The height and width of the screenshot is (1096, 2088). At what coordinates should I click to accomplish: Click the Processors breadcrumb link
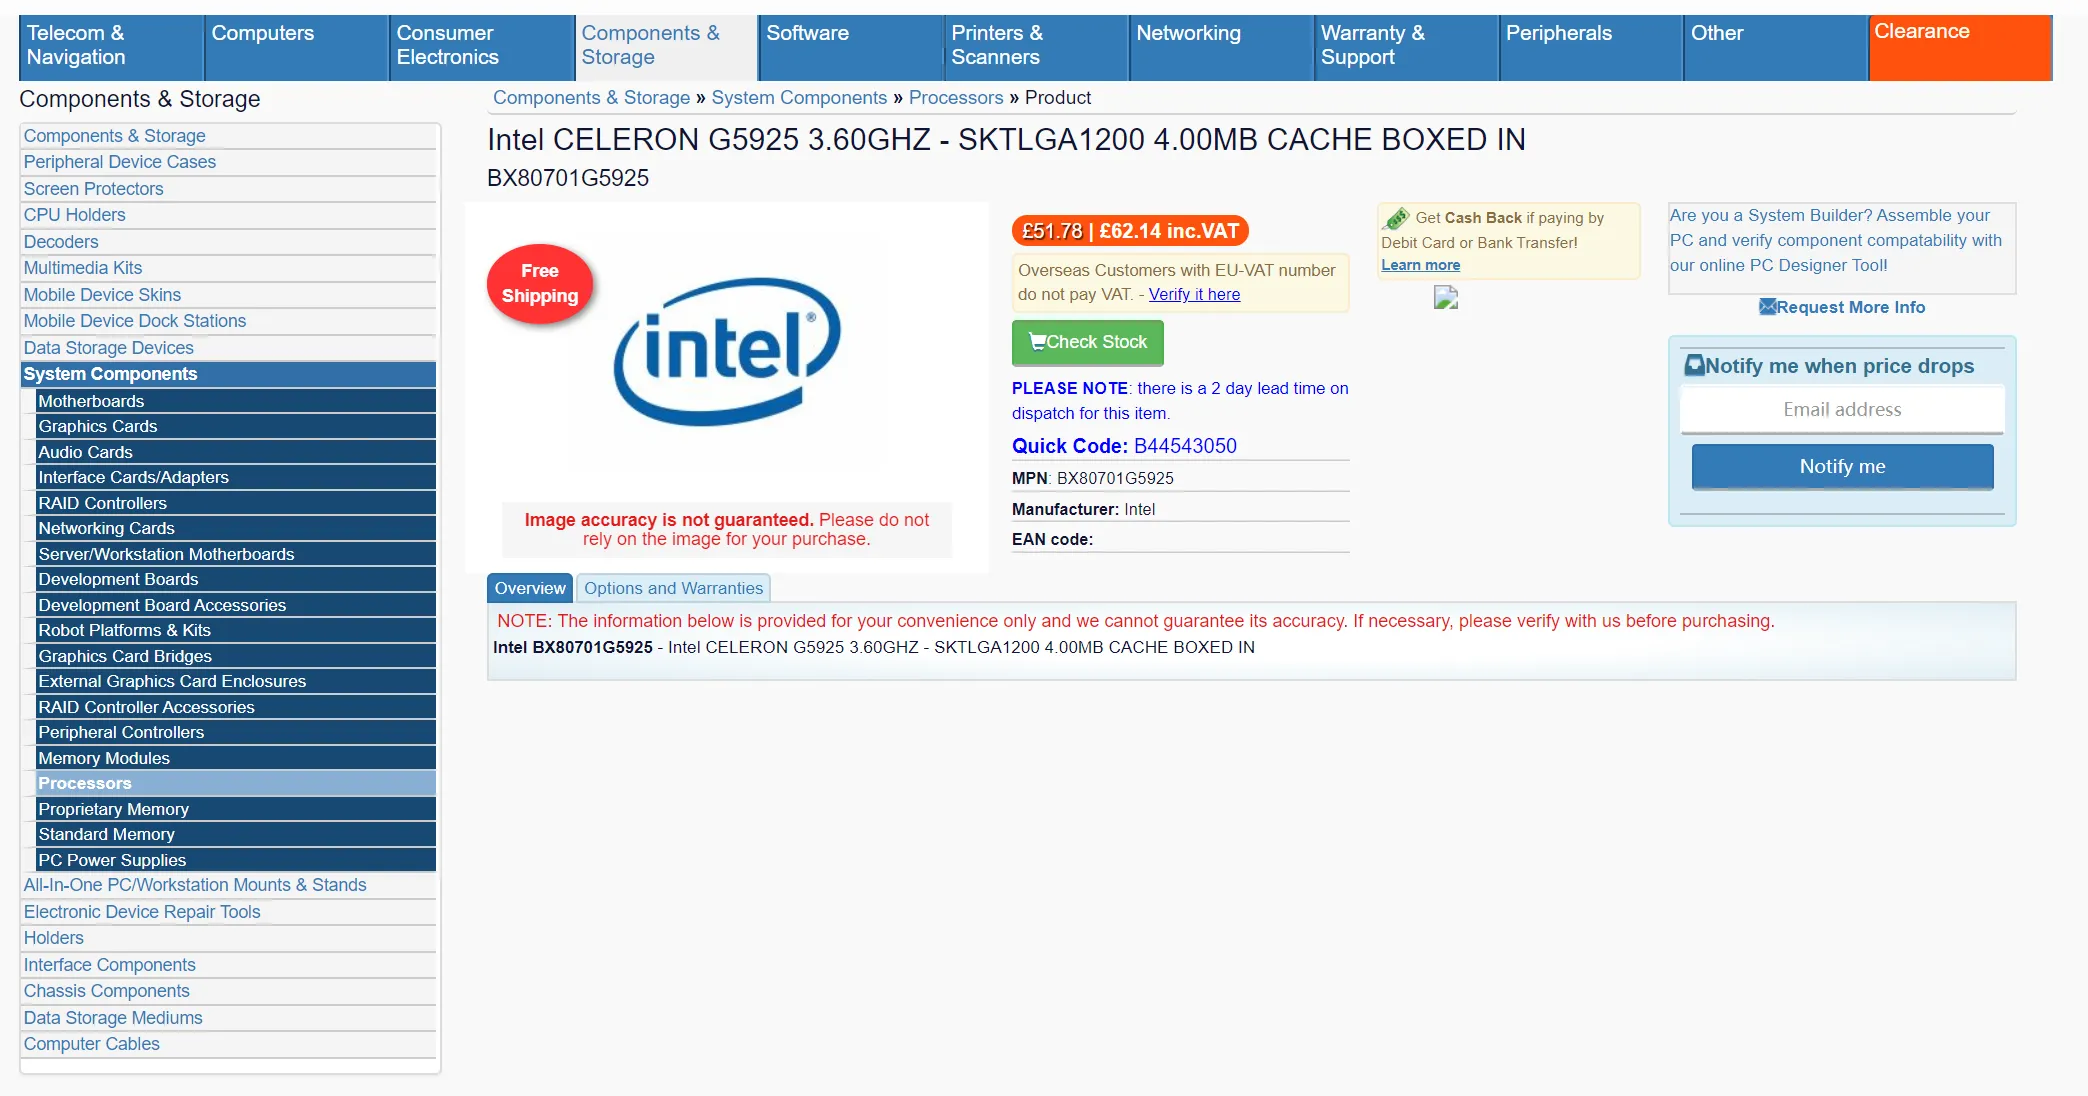coord(955,98)
